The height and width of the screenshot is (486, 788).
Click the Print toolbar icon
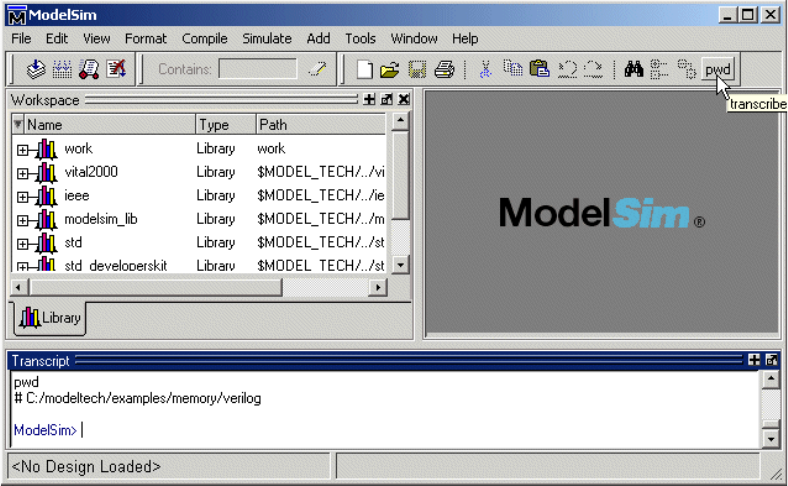444,69
